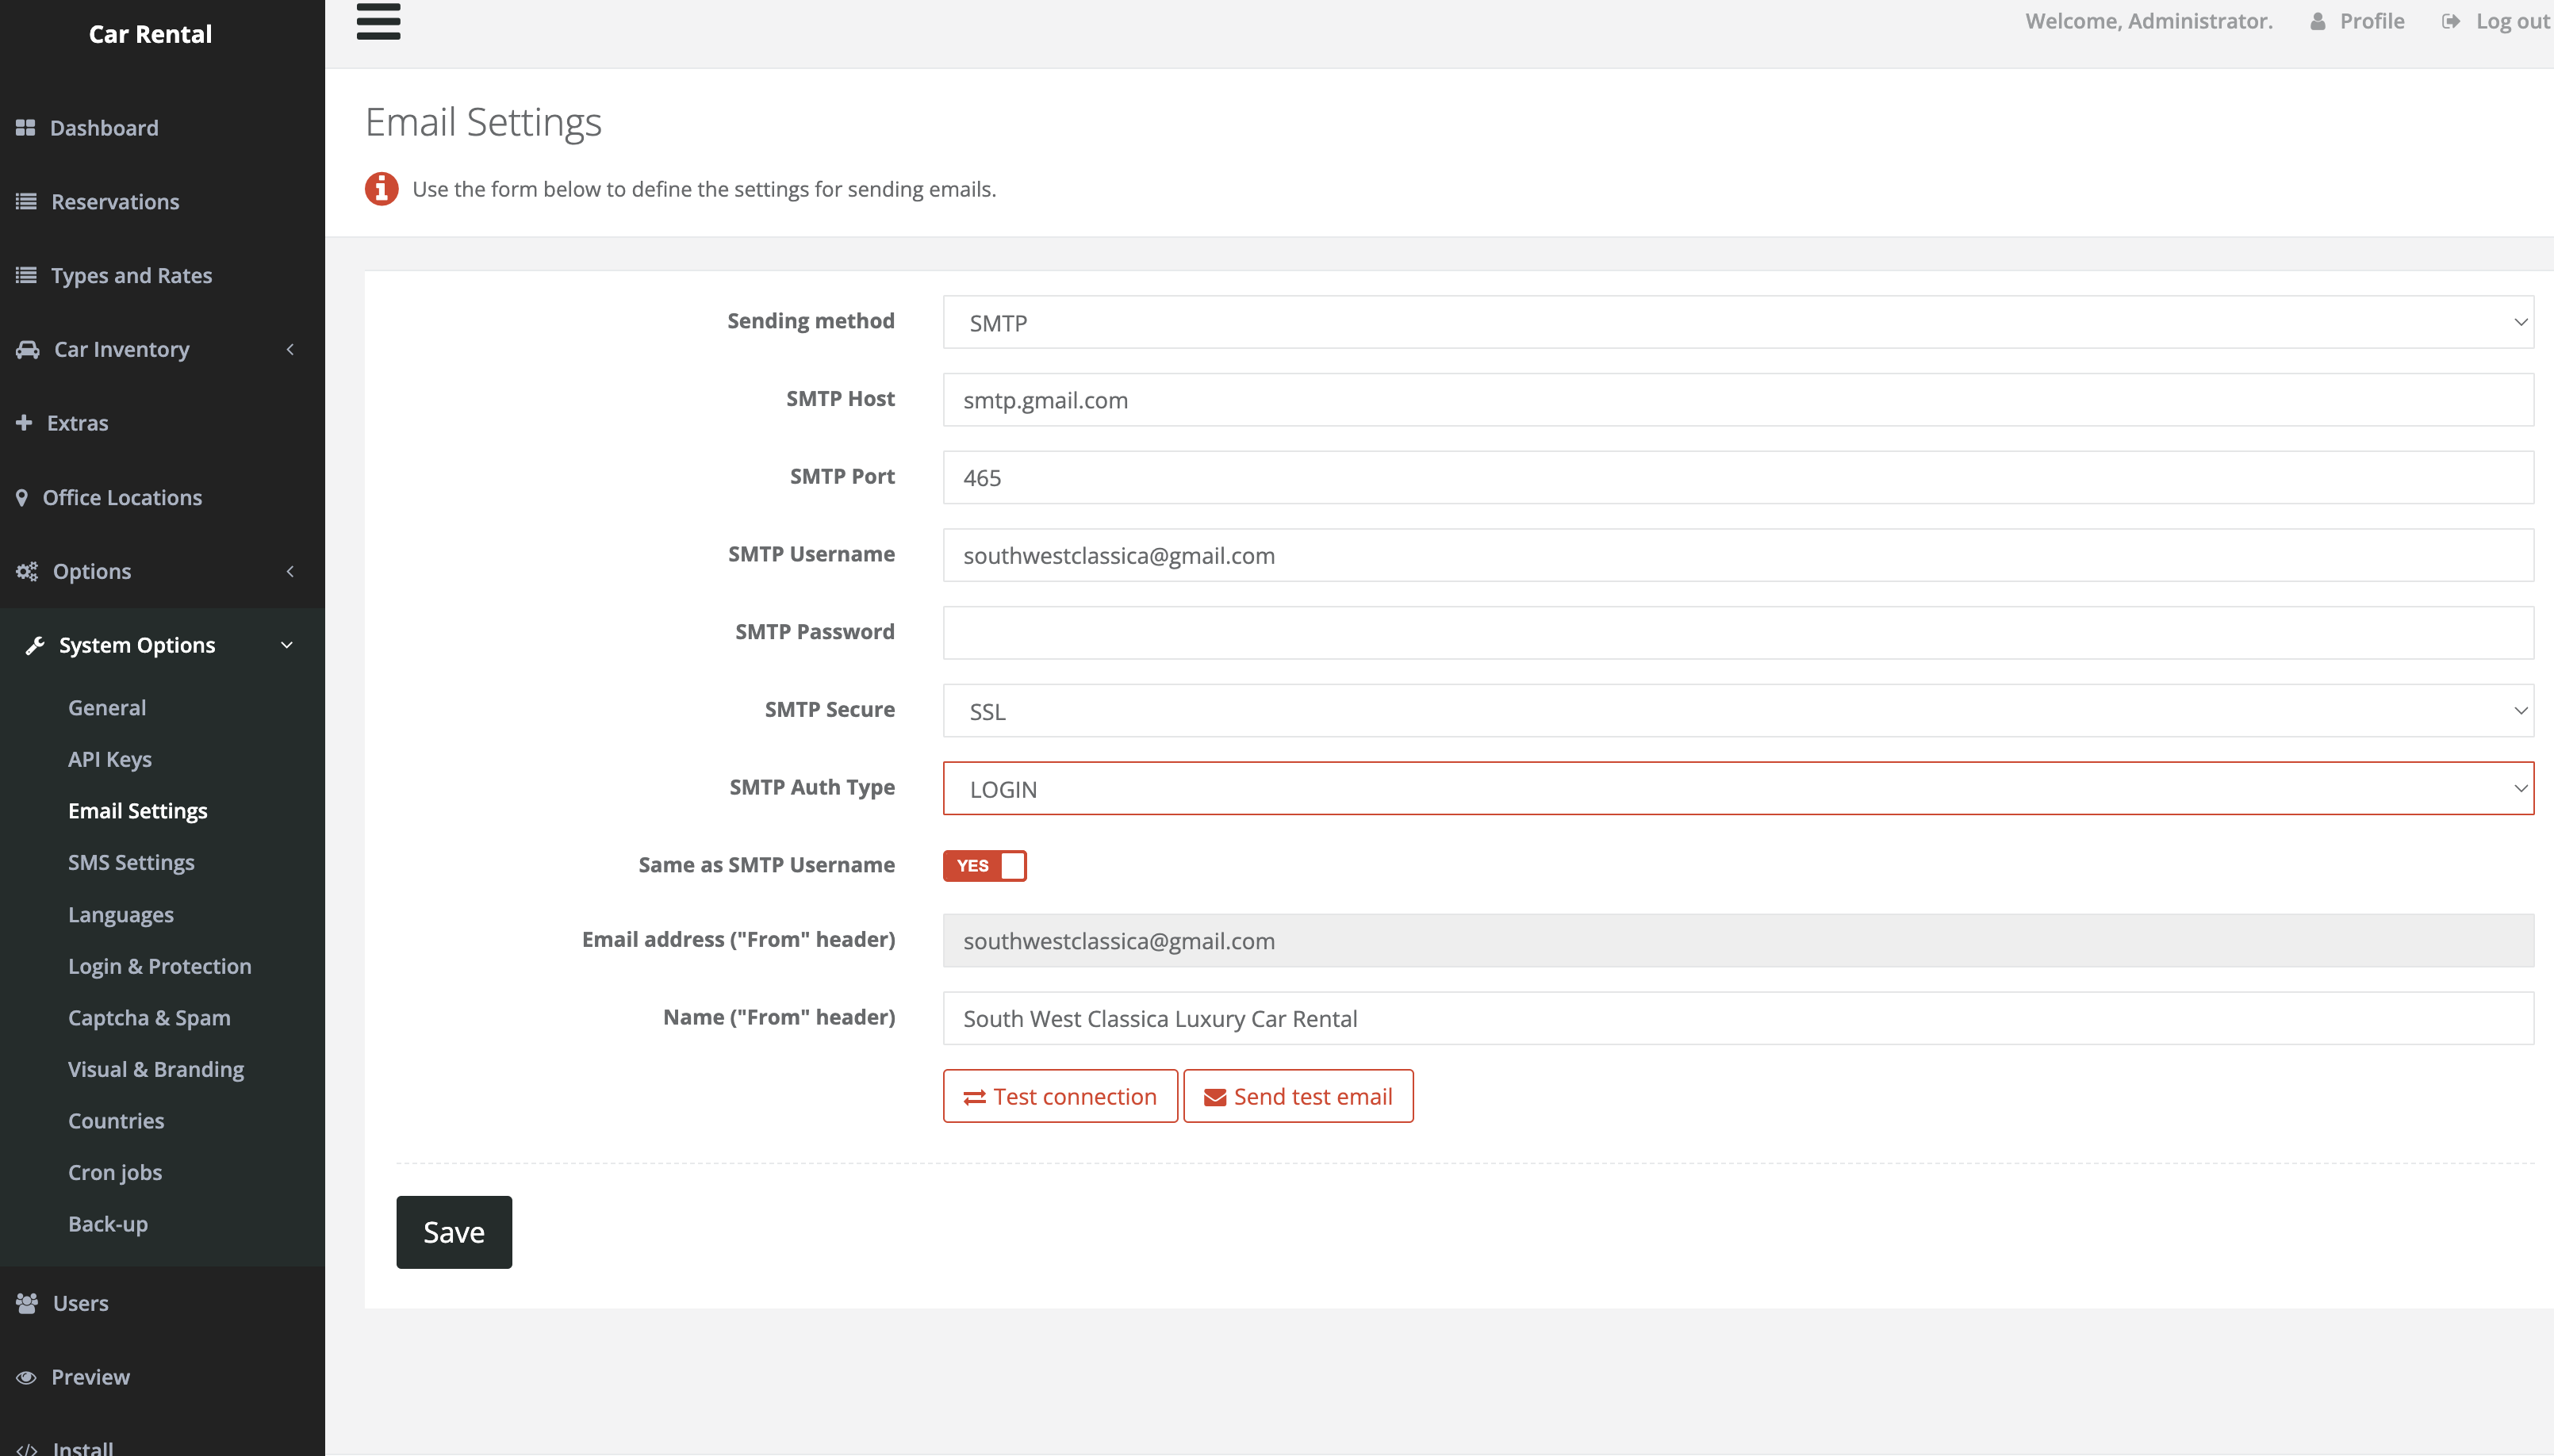The image size is (2554, 1456).
Task: Click the Car Rental logo title
Action: [x=150, y=34]
